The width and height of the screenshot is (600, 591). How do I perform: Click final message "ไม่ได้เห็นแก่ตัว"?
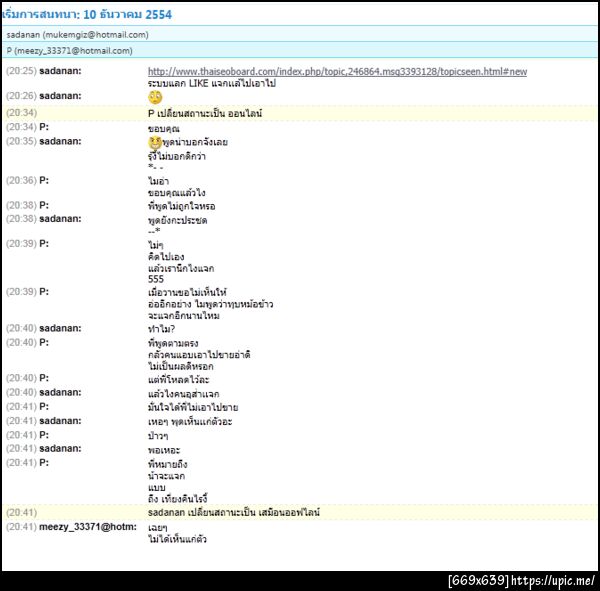pos(177,539)
